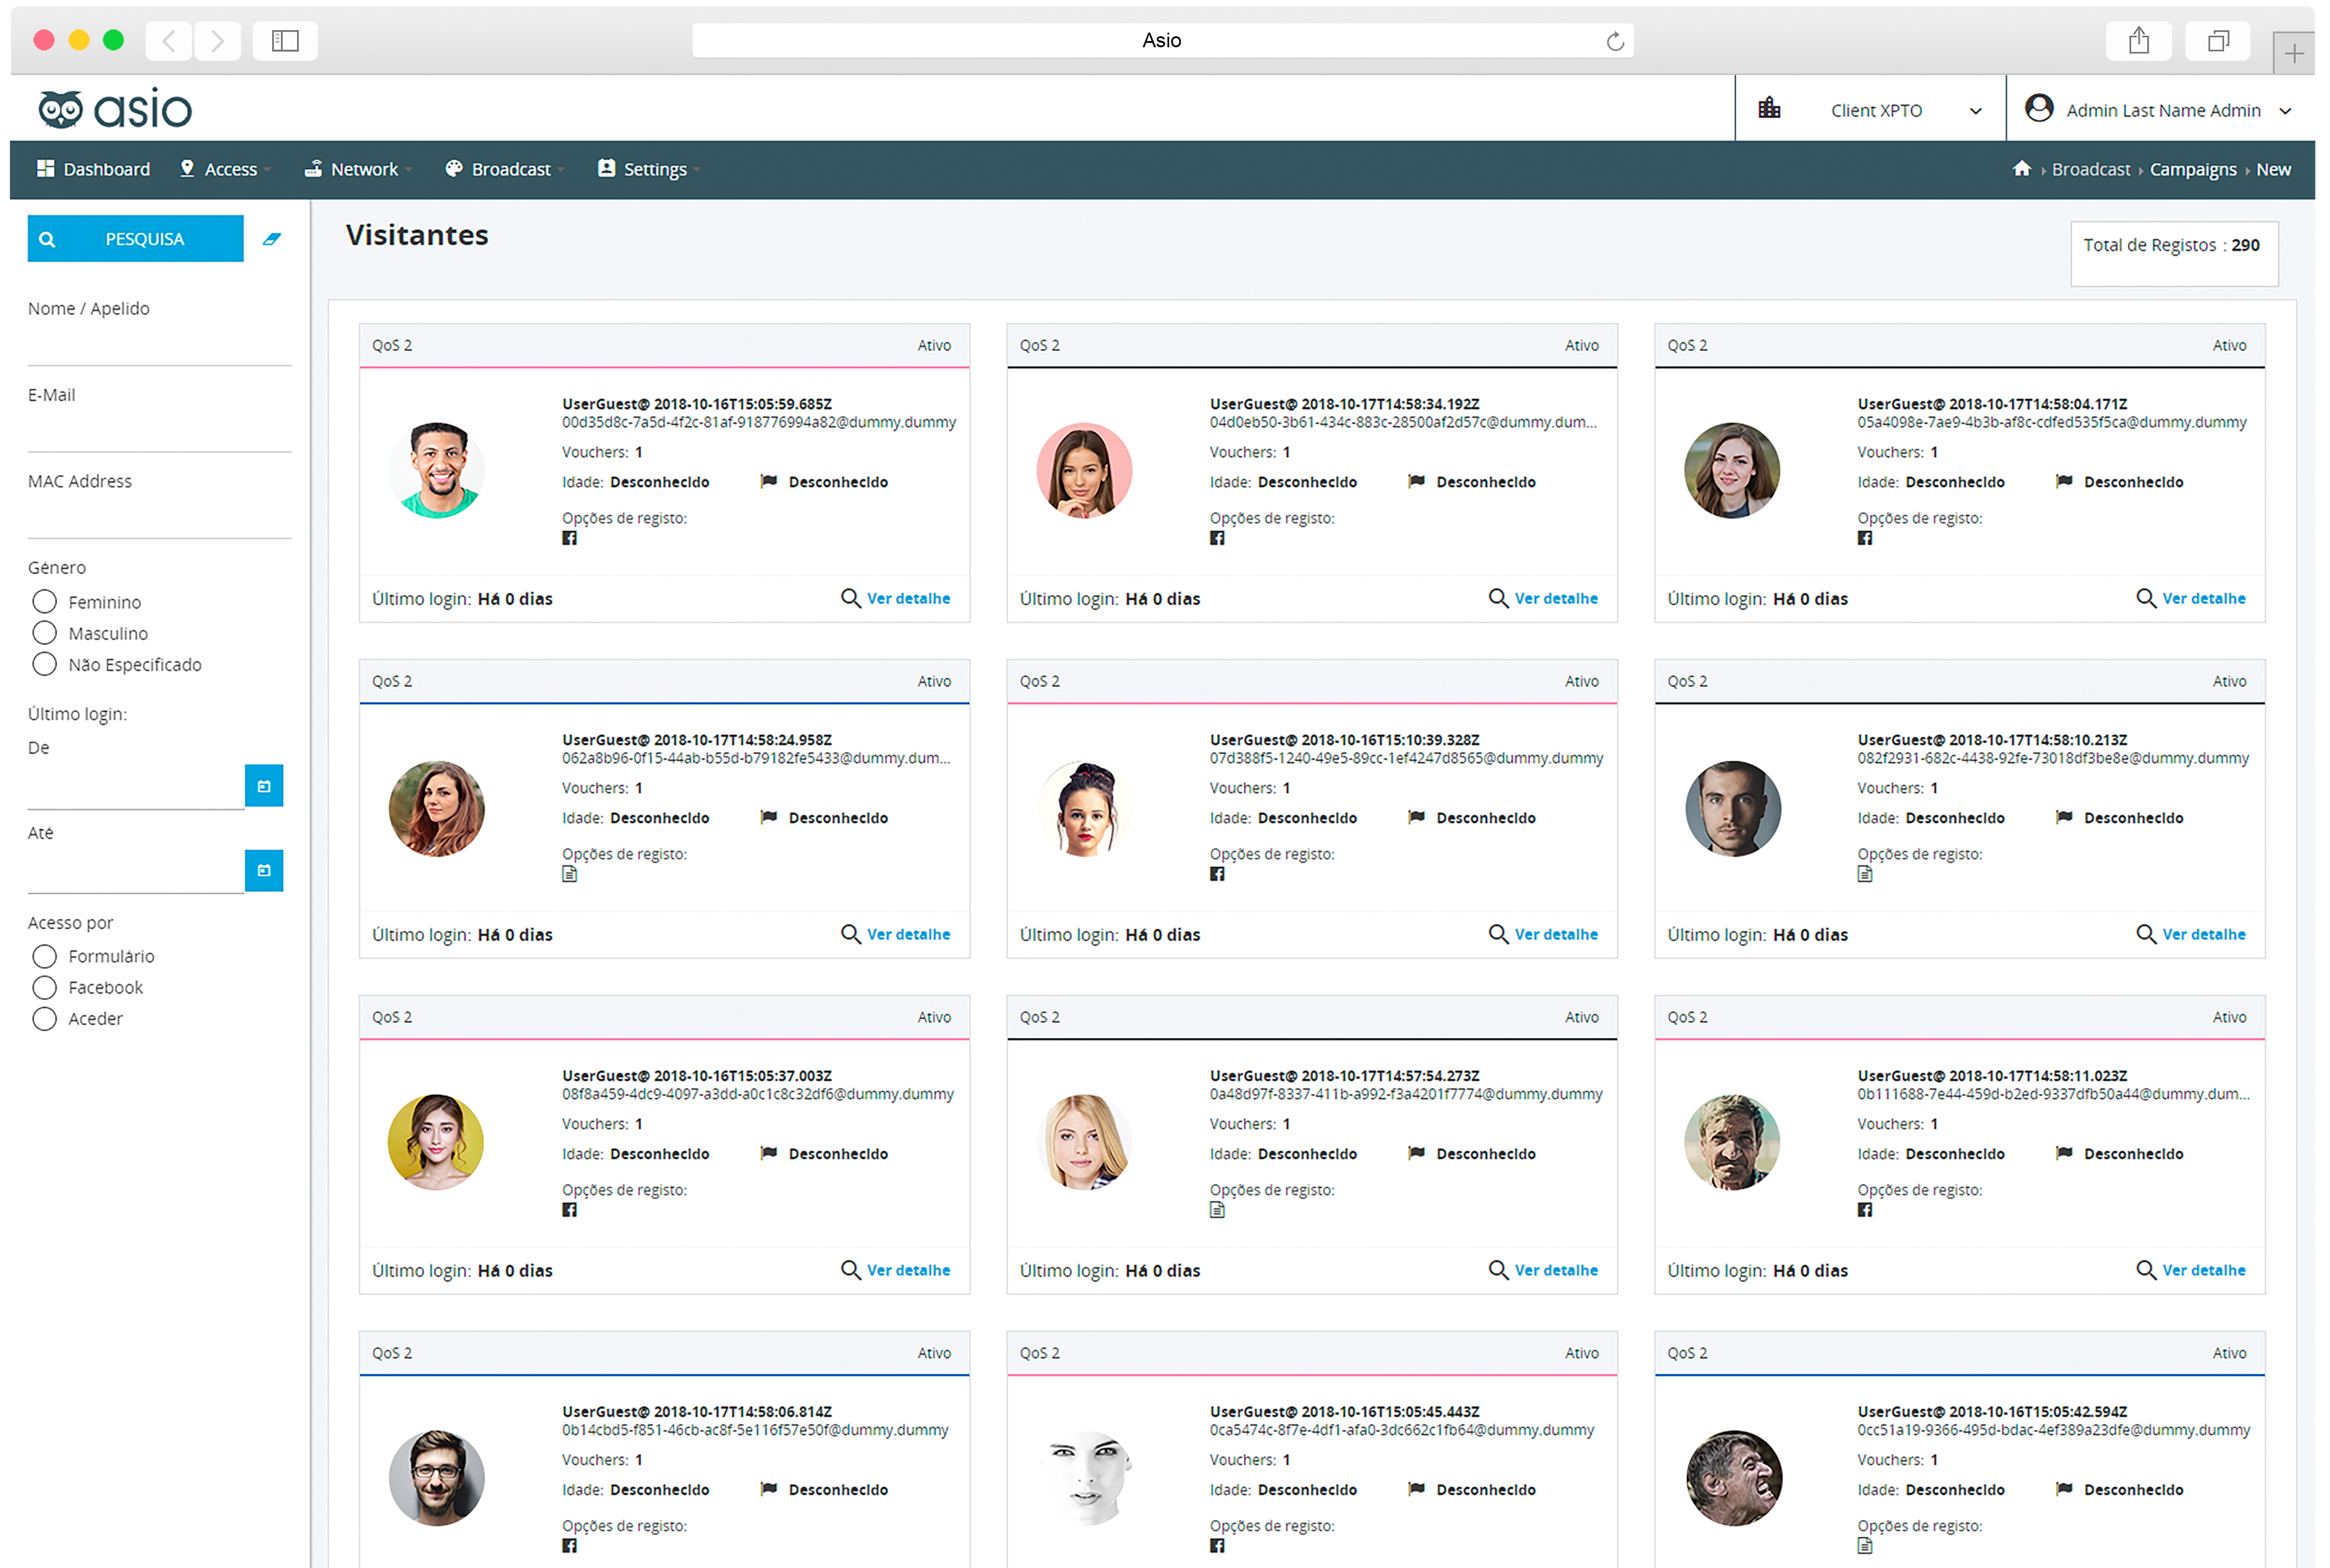Open Ver detalhe for 0a48d97f visitor
This screenshot has height=1568, width=2330.
(1556, 1270)
